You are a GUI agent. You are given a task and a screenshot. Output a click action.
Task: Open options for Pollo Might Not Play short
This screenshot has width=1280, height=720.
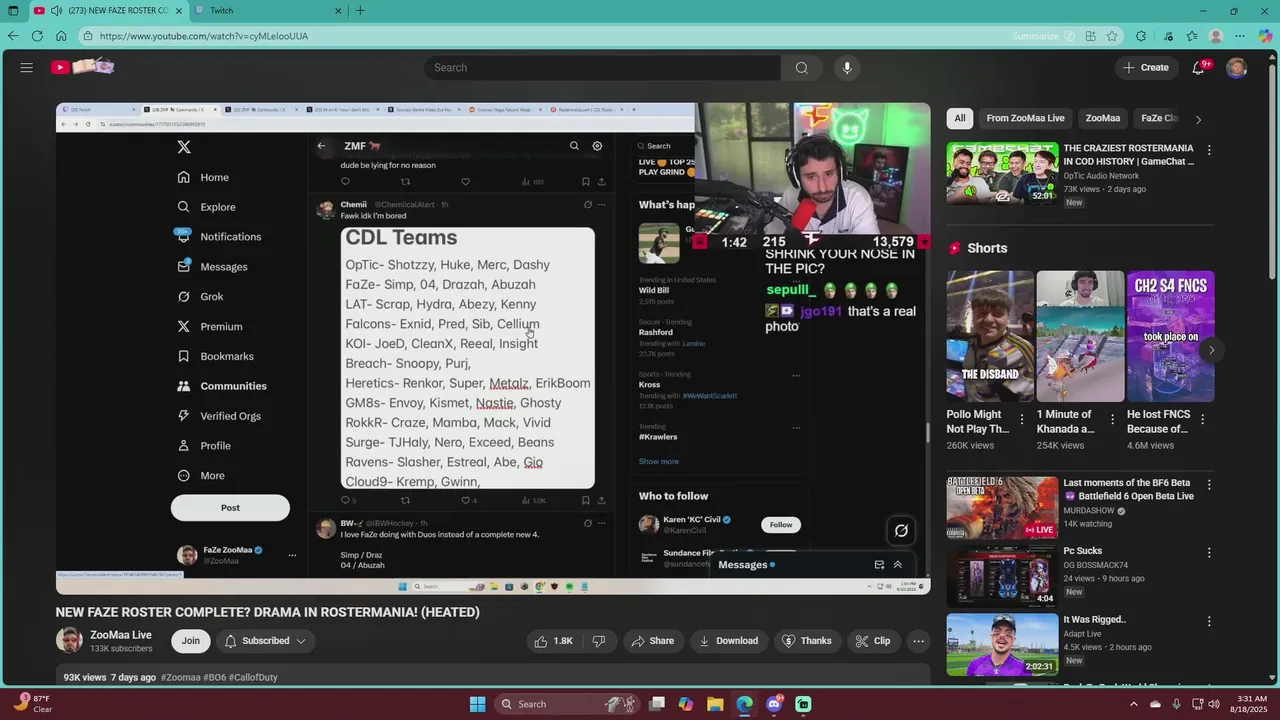pyautogui.click(x=1021, y=420)
